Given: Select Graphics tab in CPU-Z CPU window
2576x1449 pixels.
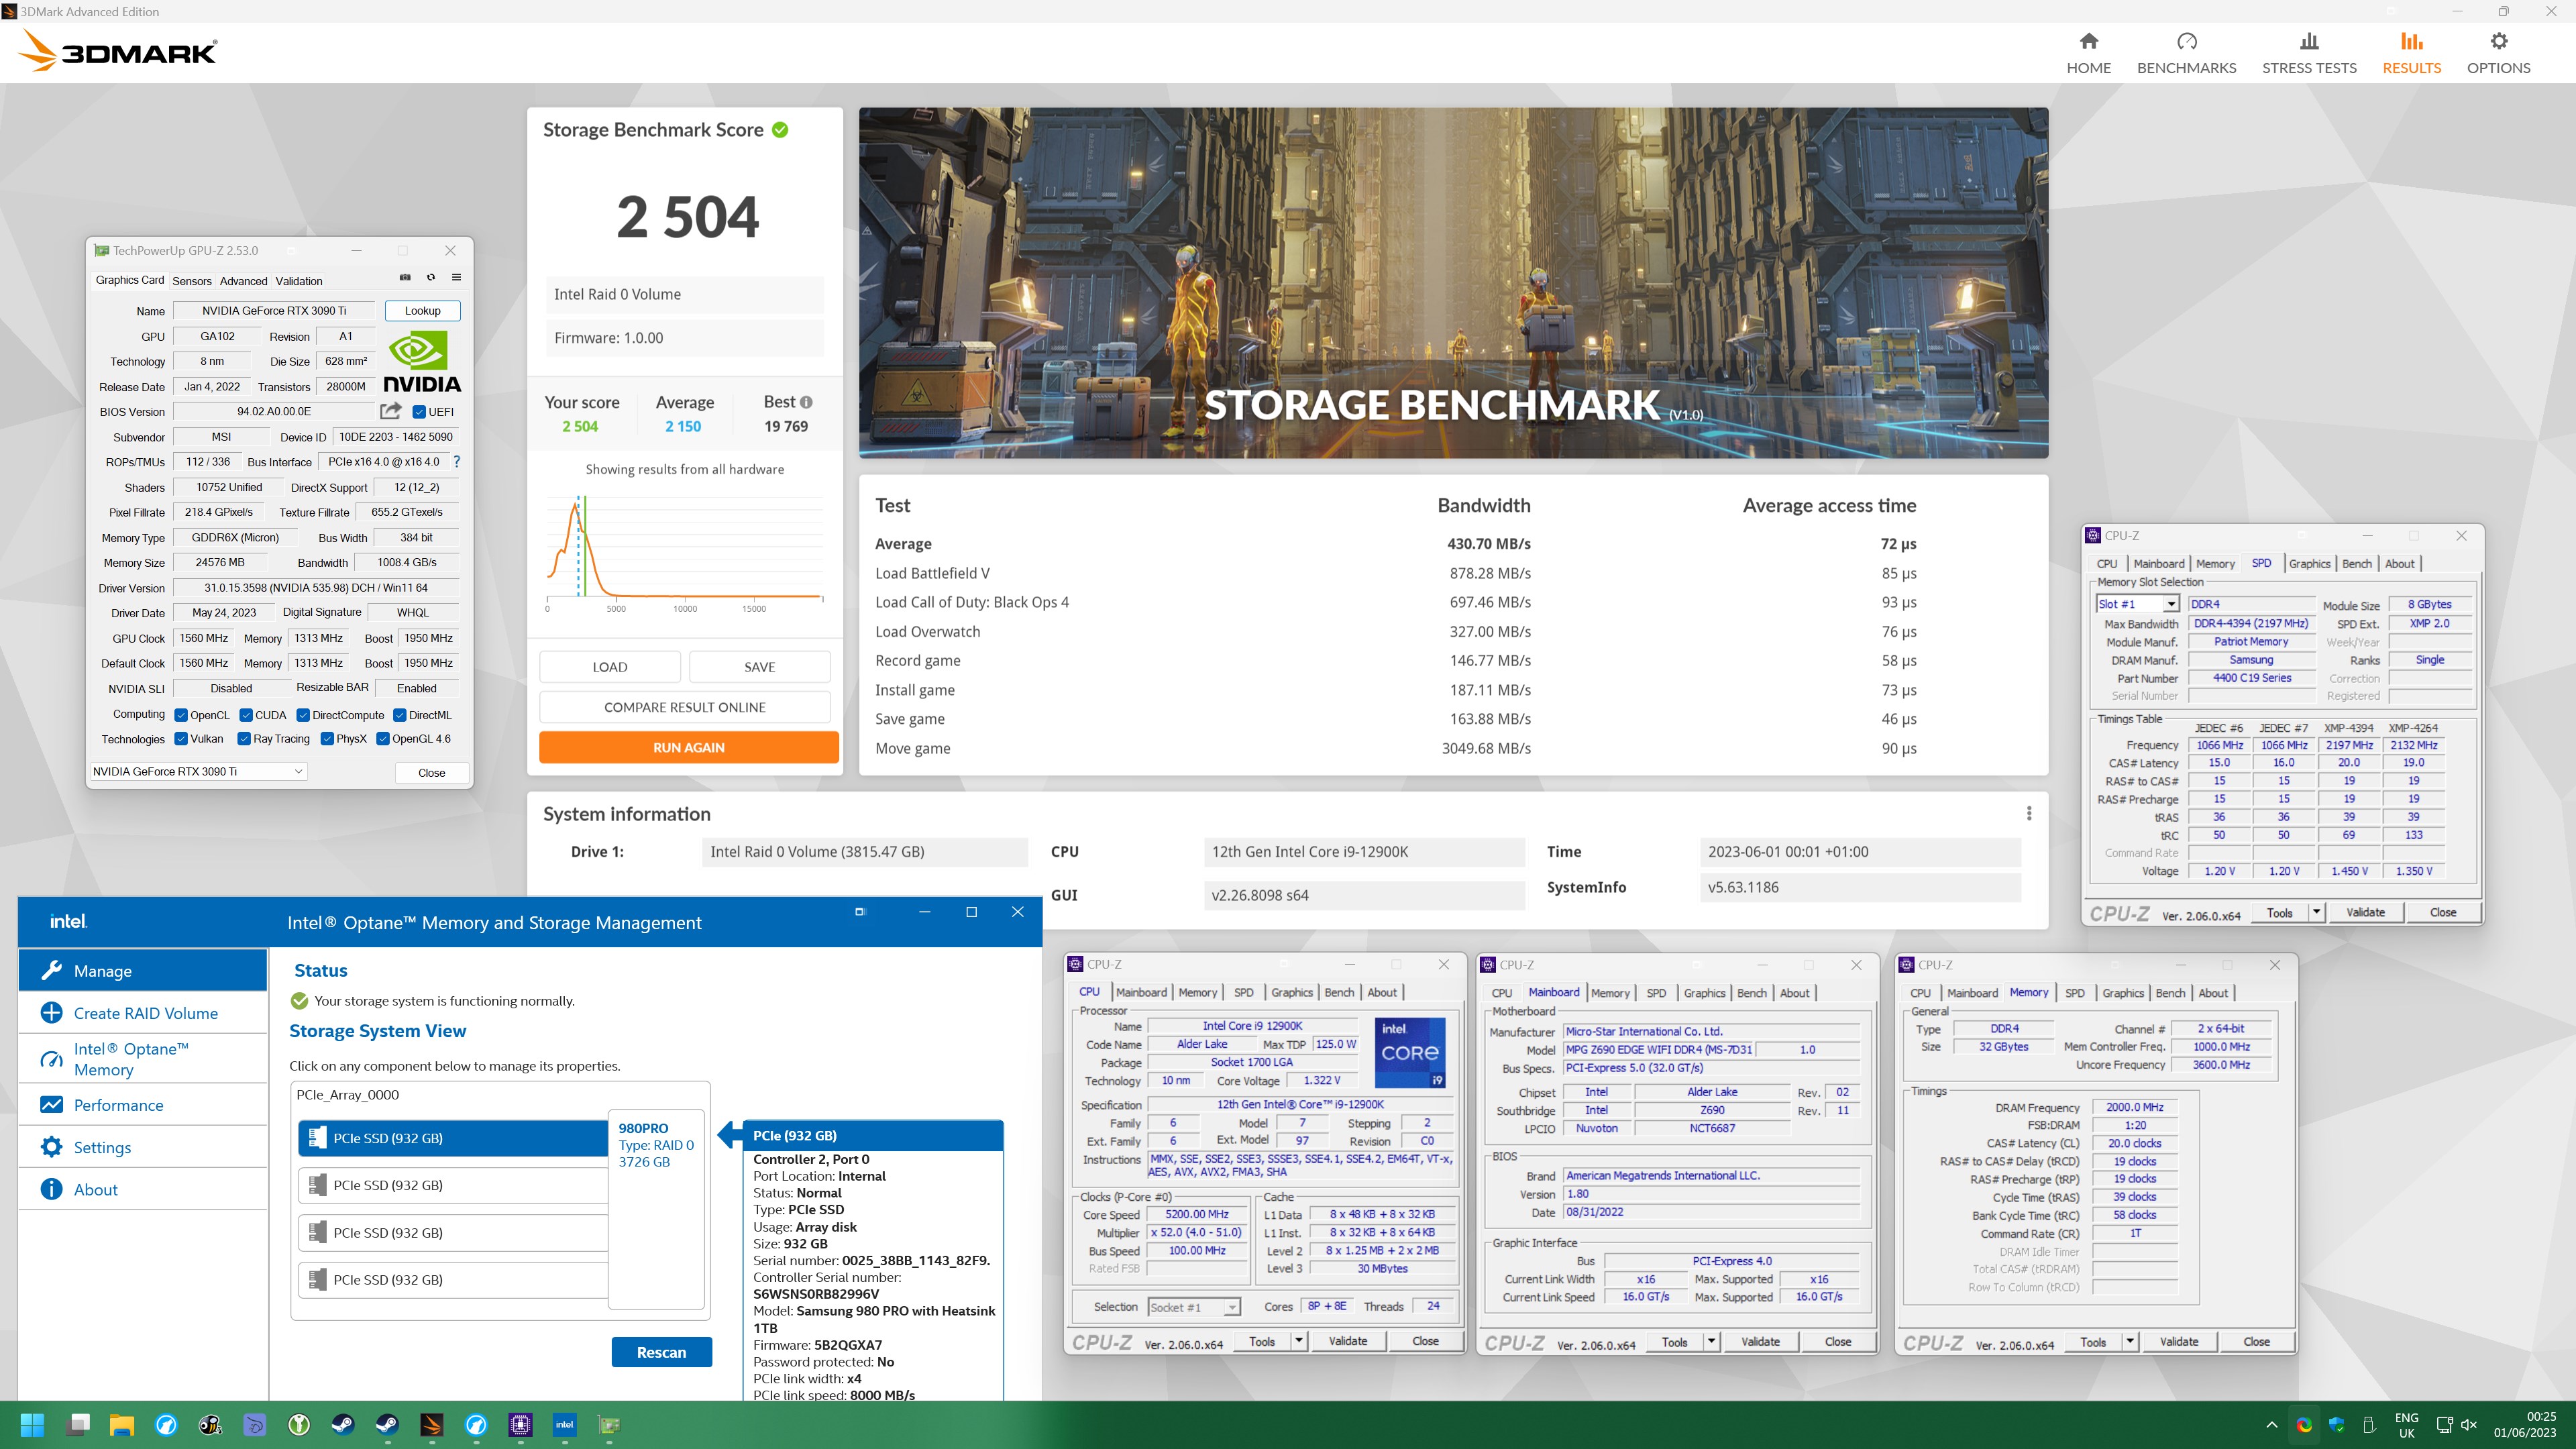Looking at the screenshot, I should 1292,992.
